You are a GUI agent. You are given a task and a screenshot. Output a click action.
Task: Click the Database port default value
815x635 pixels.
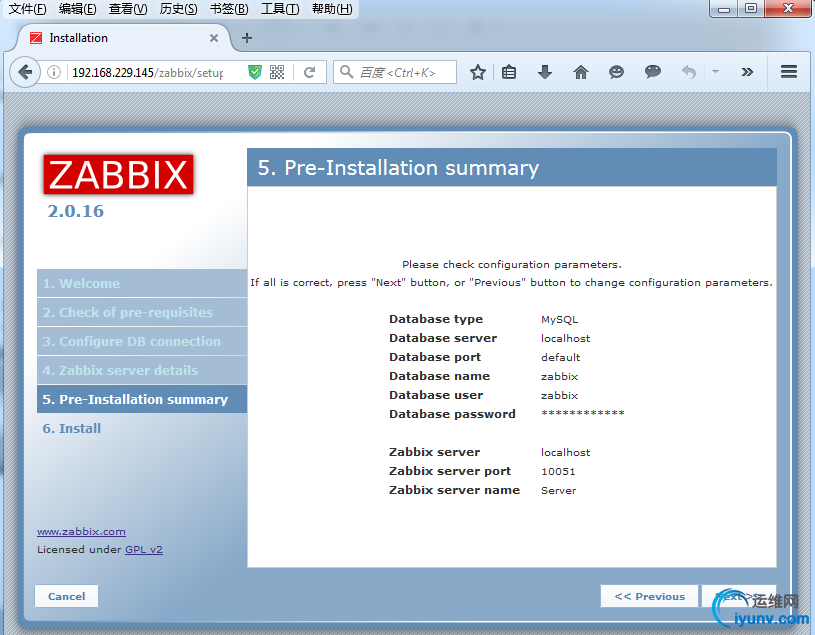click(560, 358)
